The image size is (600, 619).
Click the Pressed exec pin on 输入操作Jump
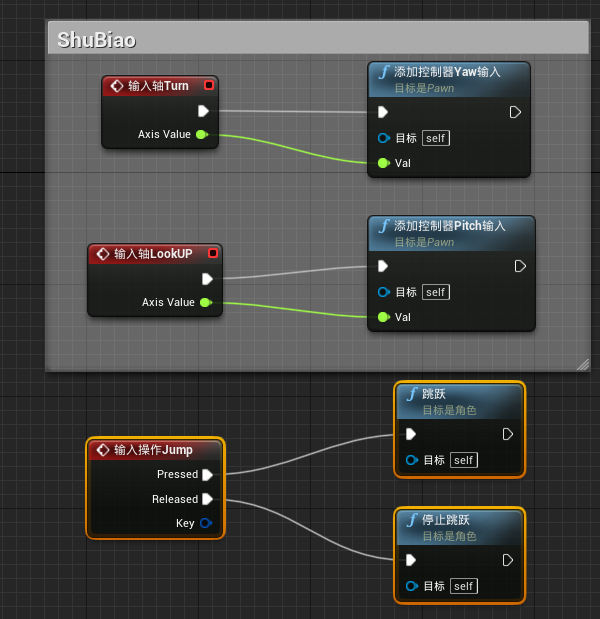pos(207,475)
